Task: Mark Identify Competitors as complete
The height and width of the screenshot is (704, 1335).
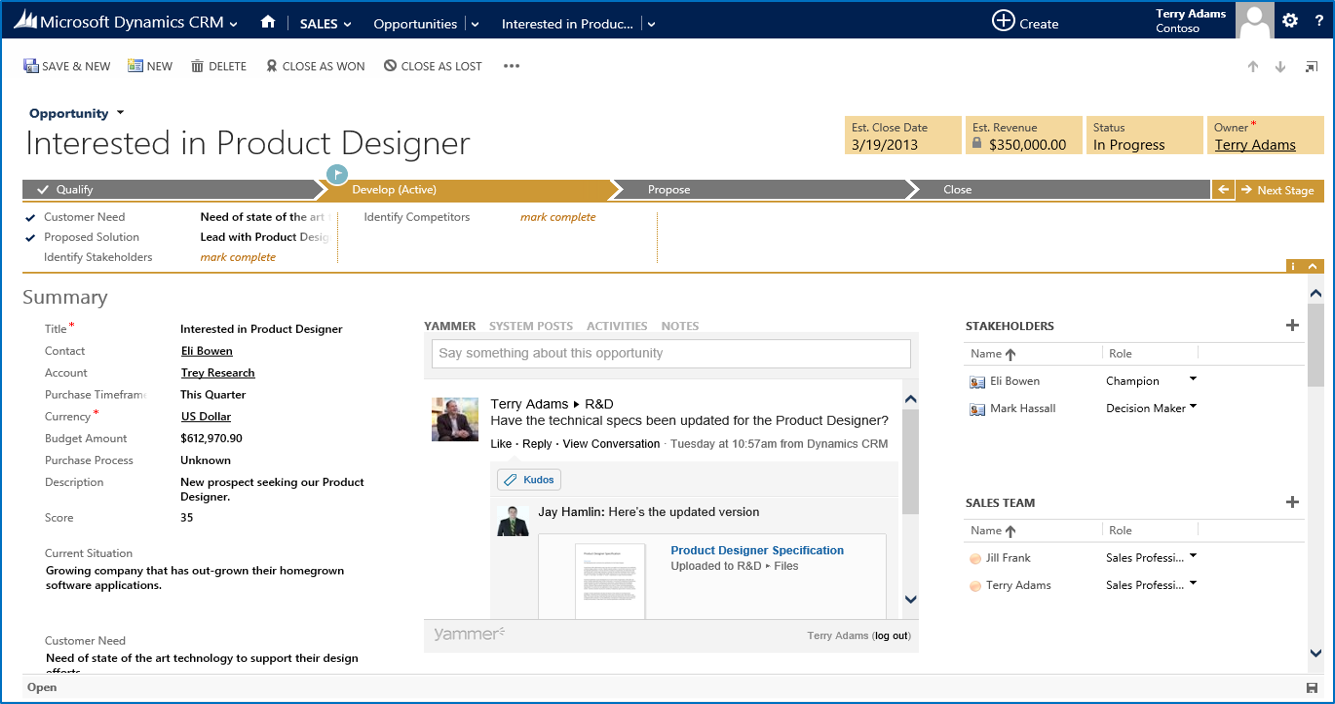Action: [x=557, y=217]
